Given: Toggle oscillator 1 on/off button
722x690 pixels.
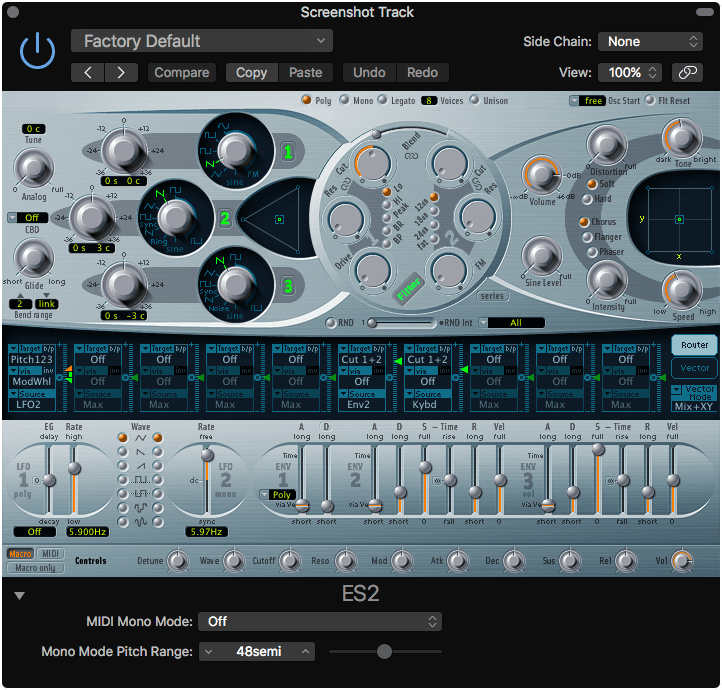Looking at the screenshot, I should pos(288,153).
